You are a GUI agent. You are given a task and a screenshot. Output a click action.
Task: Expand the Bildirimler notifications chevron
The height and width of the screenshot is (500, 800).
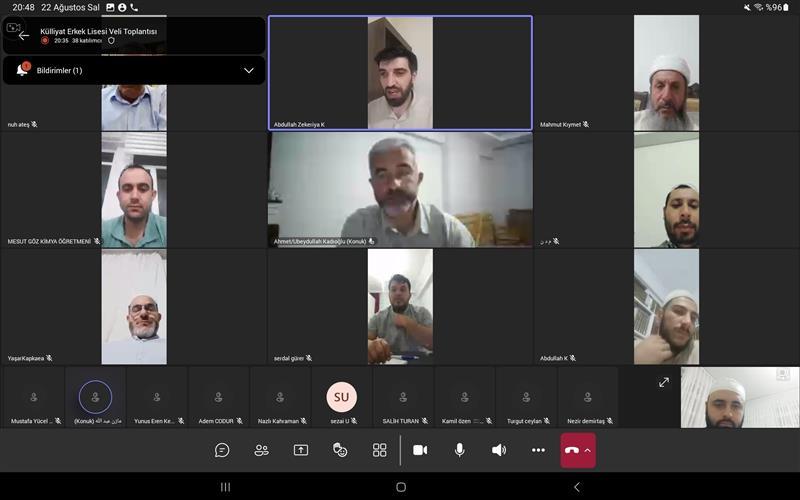tap(249, 70)
